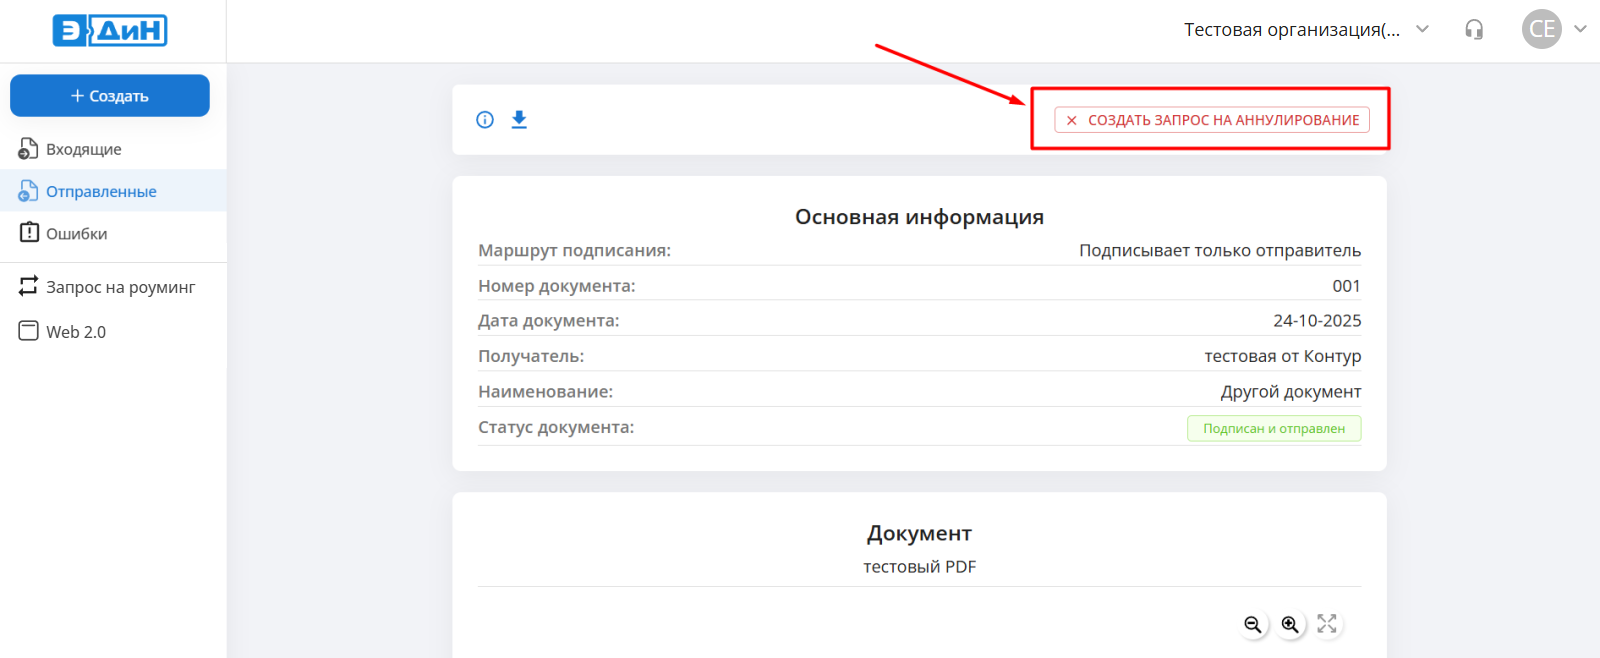Click Создать запрос на аннулирование
The image size is (1600, 658).
tap(1211, 120)
